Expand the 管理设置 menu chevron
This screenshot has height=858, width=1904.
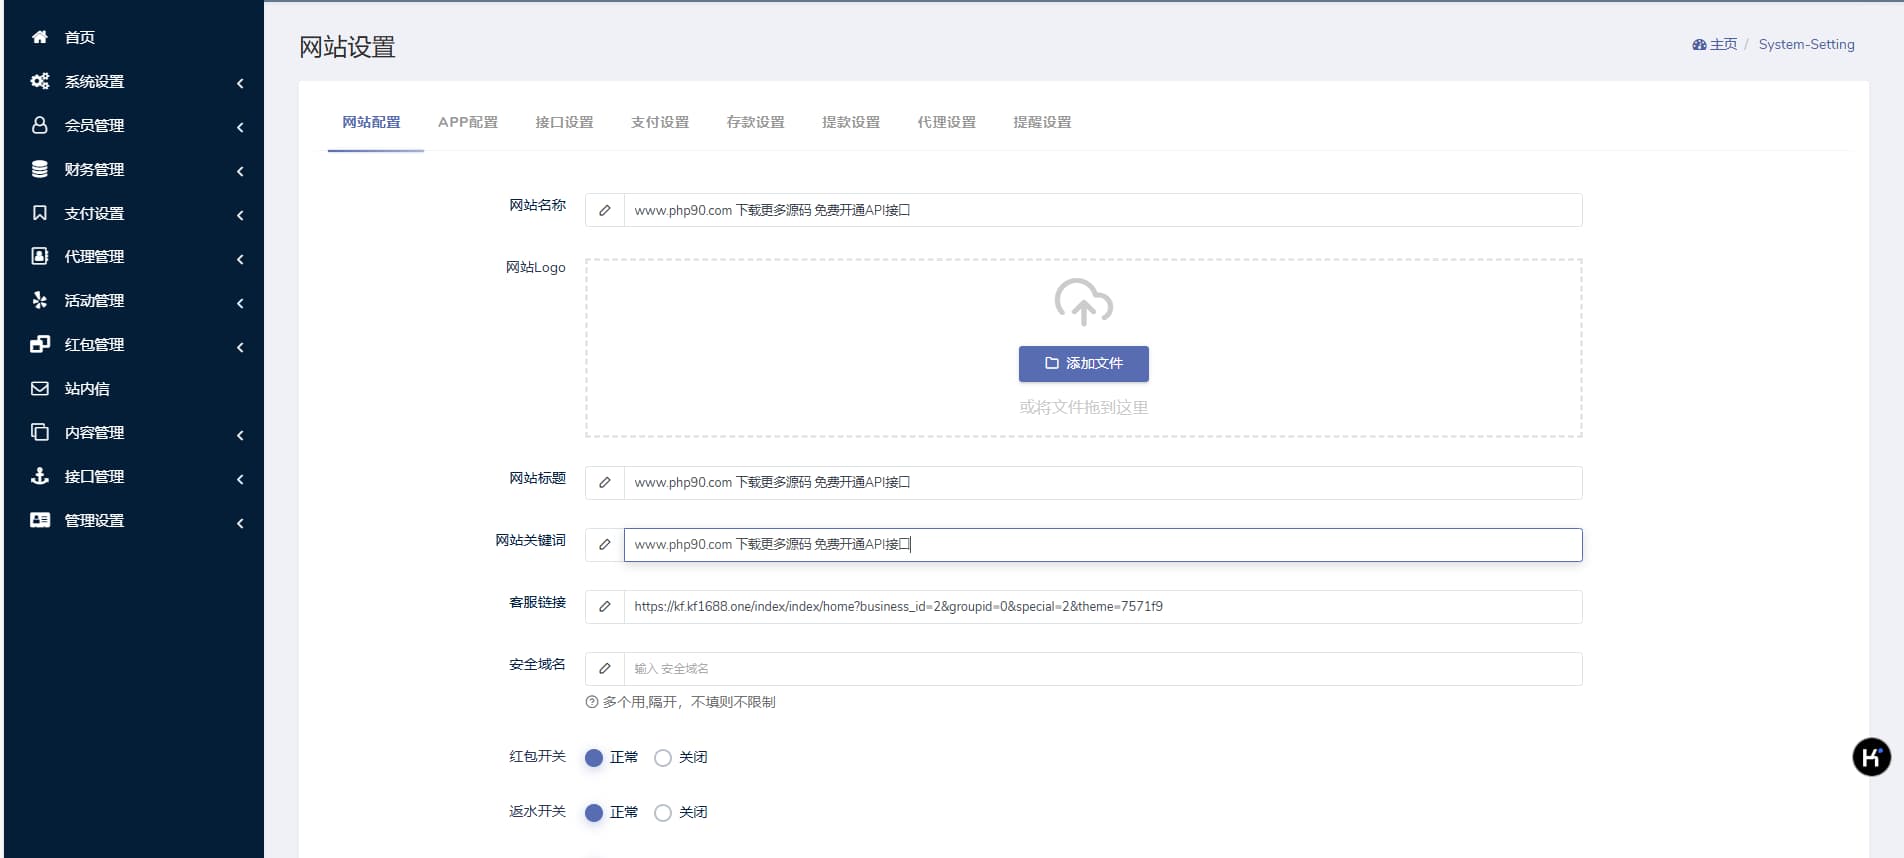(240, 523)
